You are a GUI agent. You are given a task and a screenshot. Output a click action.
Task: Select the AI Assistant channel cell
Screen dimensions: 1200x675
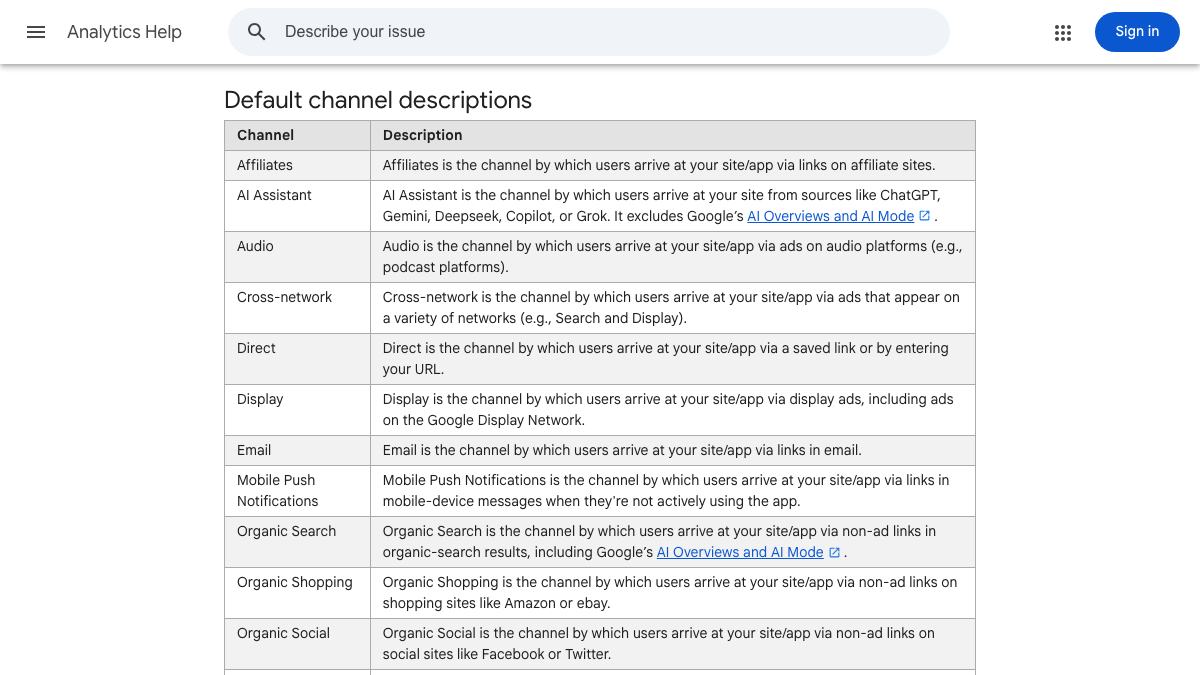(298, 206)
